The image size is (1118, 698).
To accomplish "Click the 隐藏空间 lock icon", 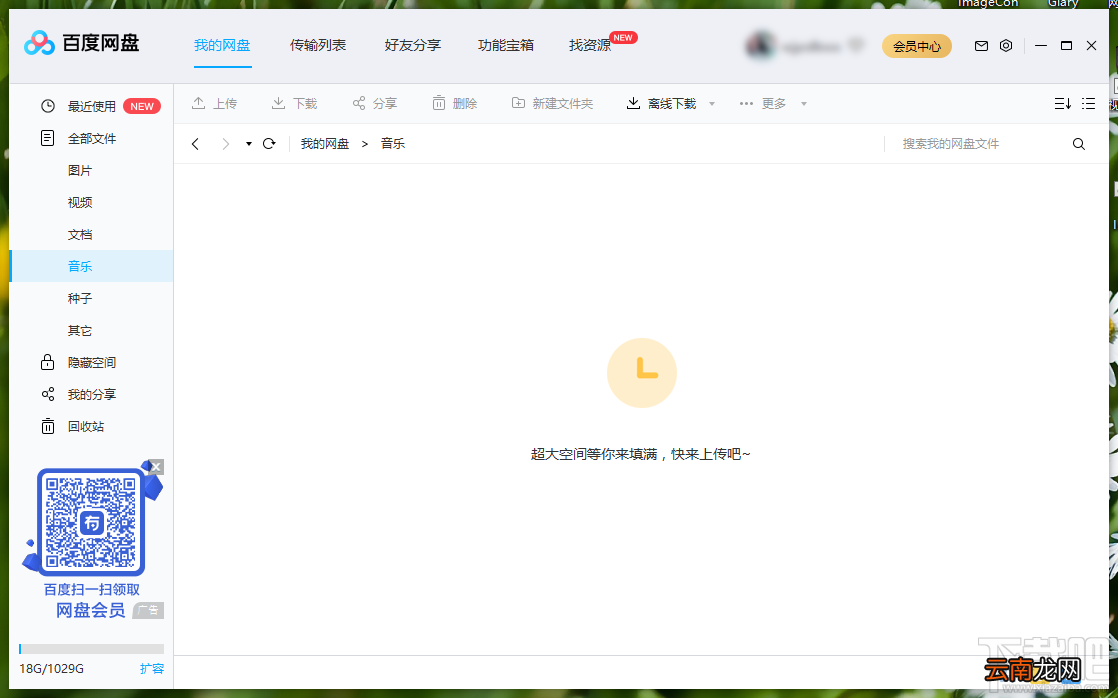I will tap(47, 362).
